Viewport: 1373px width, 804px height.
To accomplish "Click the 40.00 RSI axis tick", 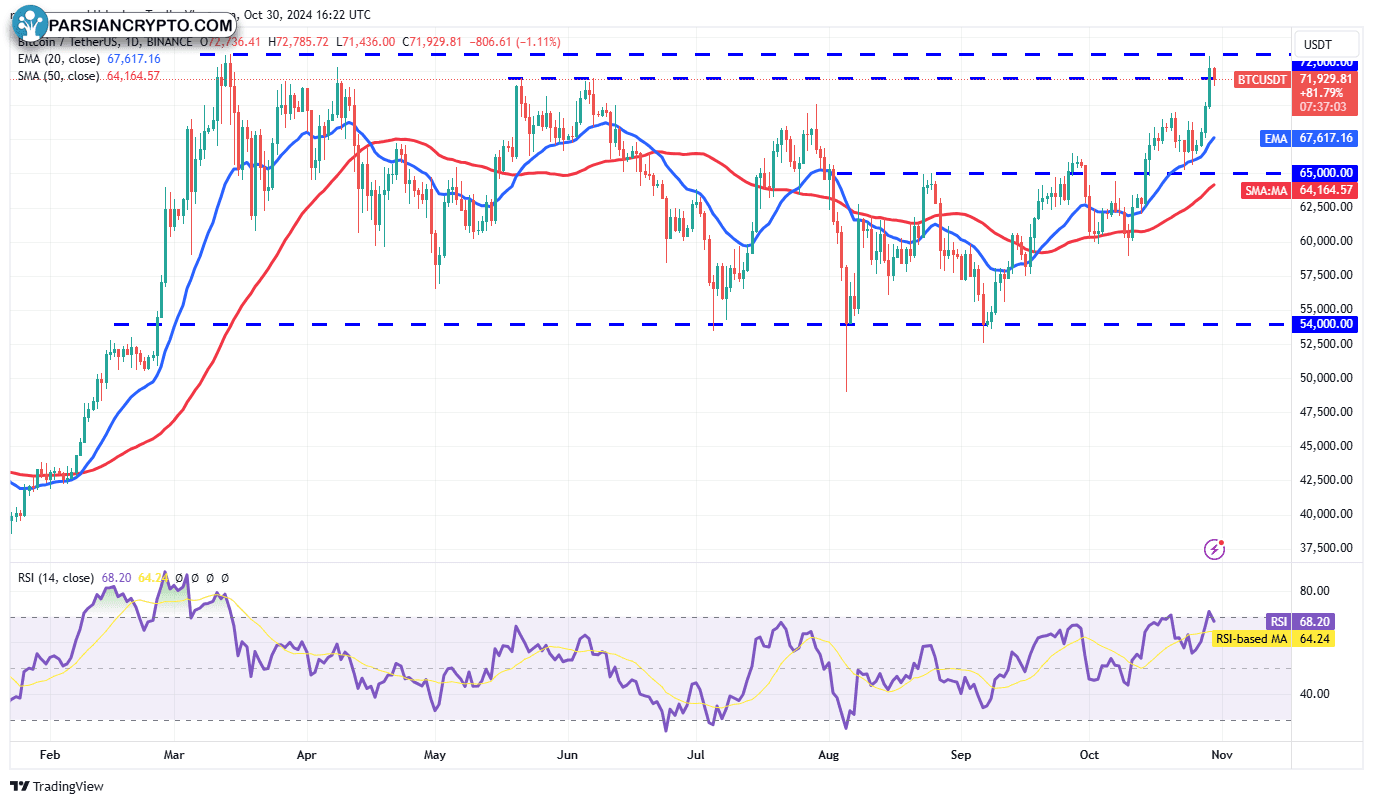I will pos(1314,694).
